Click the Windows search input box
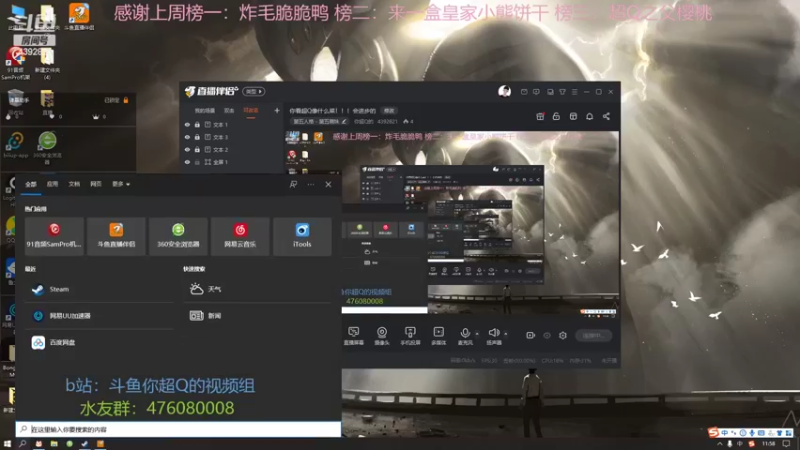Viewport: 800px width, 450px height. pyautogui.click(x=178, y=429)
